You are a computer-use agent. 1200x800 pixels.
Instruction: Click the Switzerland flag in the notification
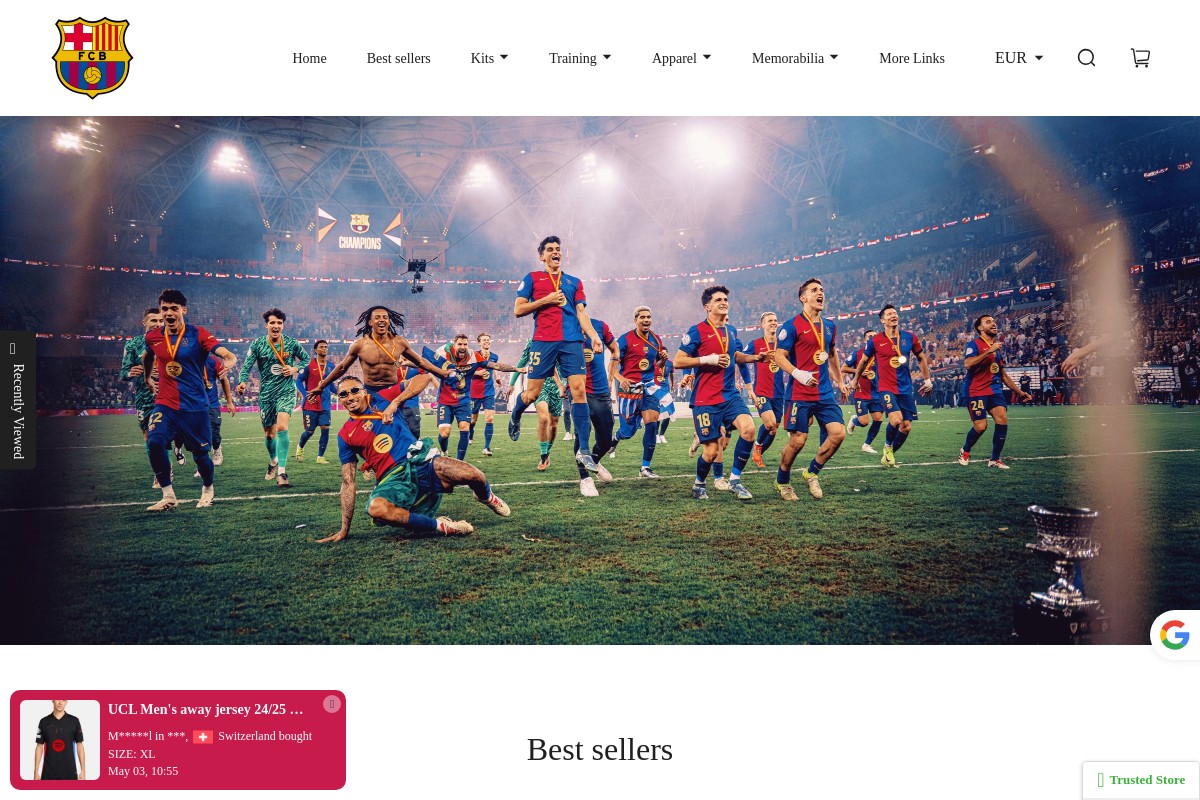tap(203, 737)
